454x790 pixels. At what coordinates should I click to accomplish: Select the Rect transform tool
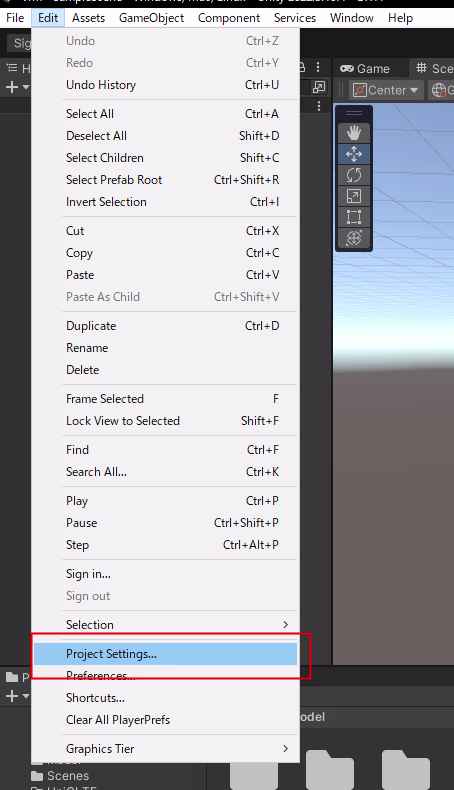coord(354,217)
